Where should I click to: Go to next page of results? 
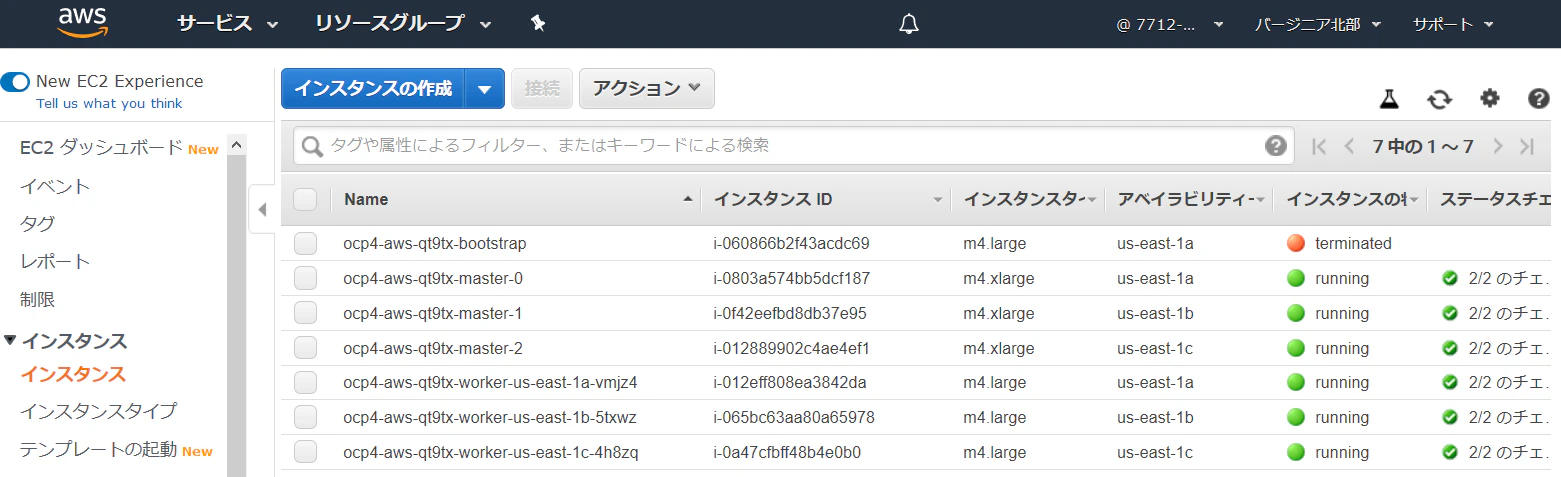[1497, 146]
